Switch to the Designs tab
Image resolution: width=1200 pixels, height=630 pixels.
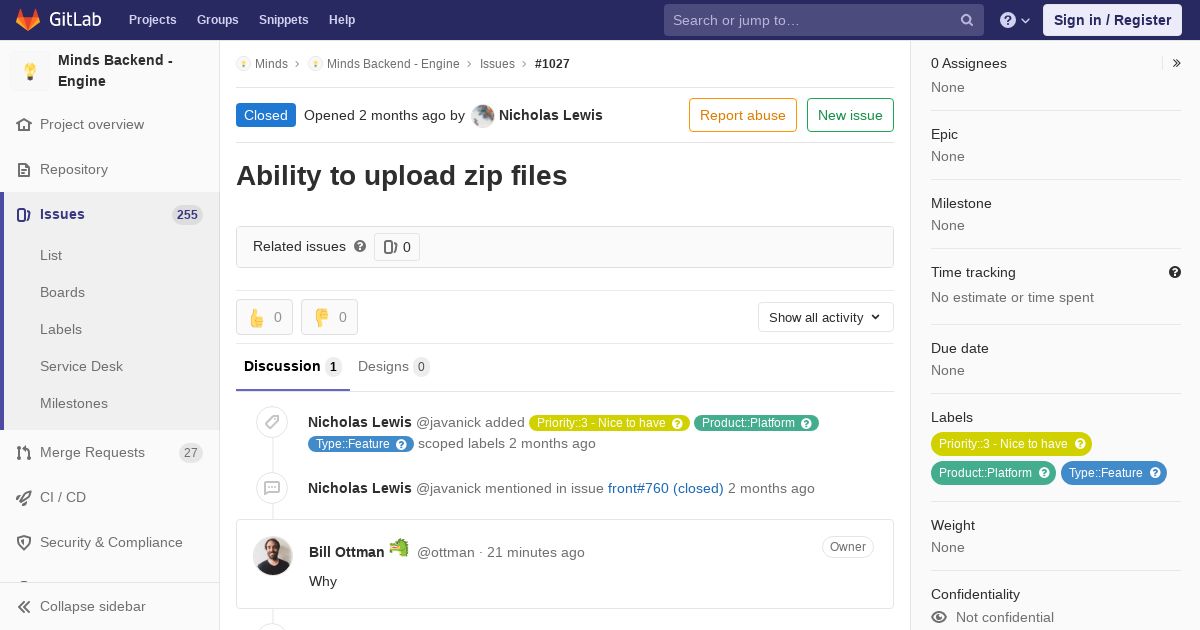pyautogui.click(x=394, y=367)
